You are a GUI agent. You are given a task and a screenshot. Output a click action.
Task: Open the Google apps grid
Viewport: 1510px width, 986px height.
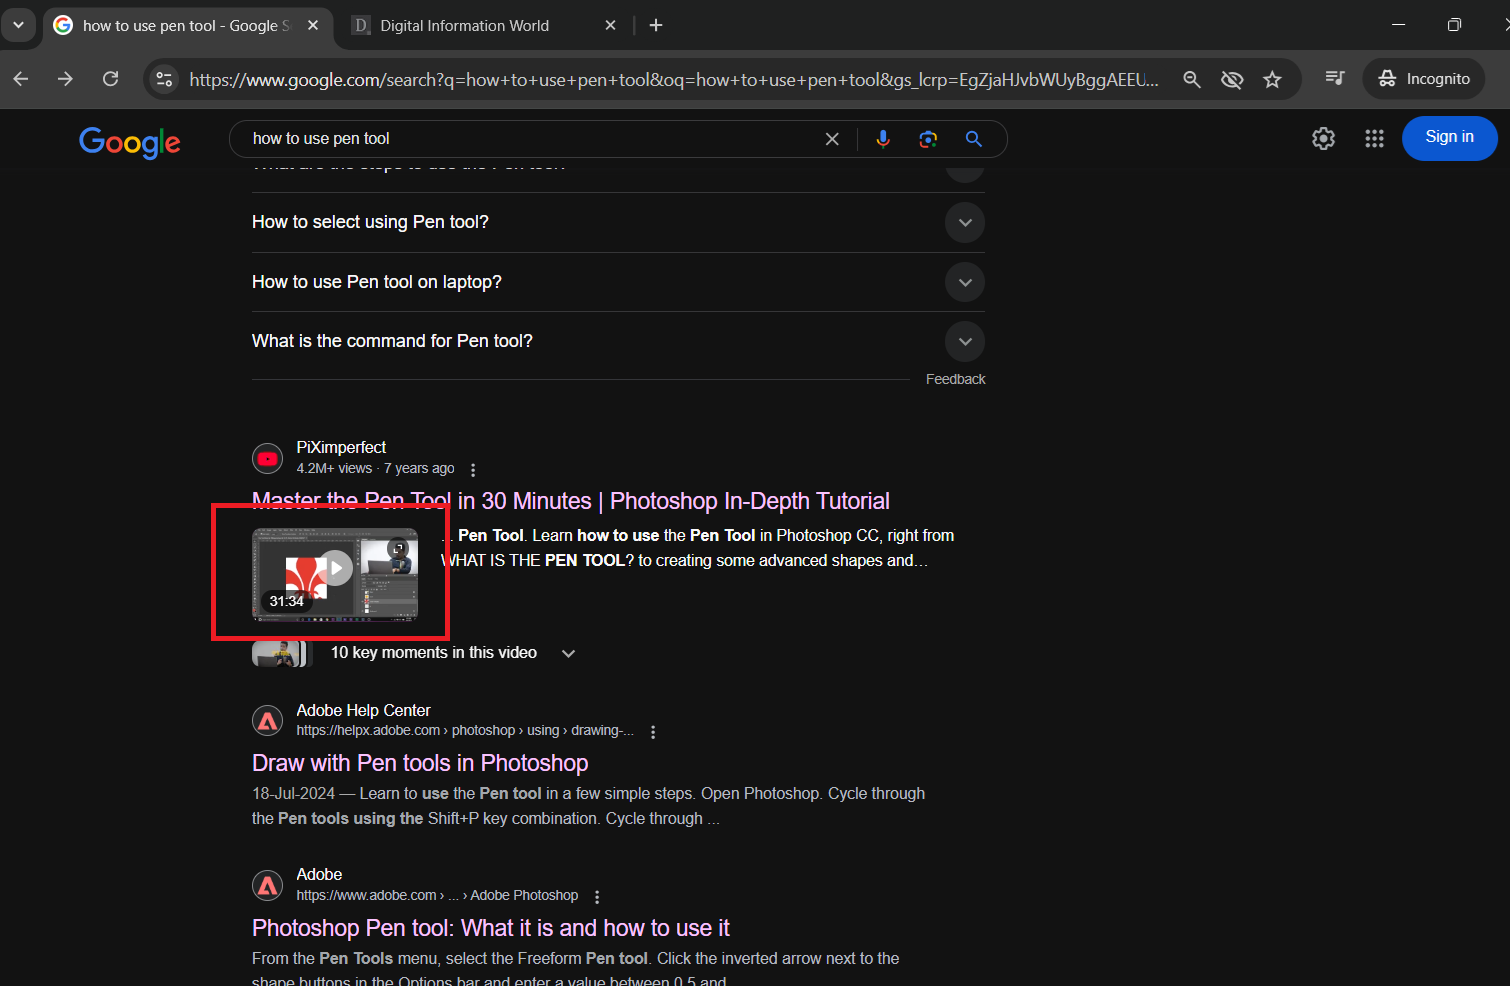1374,139
